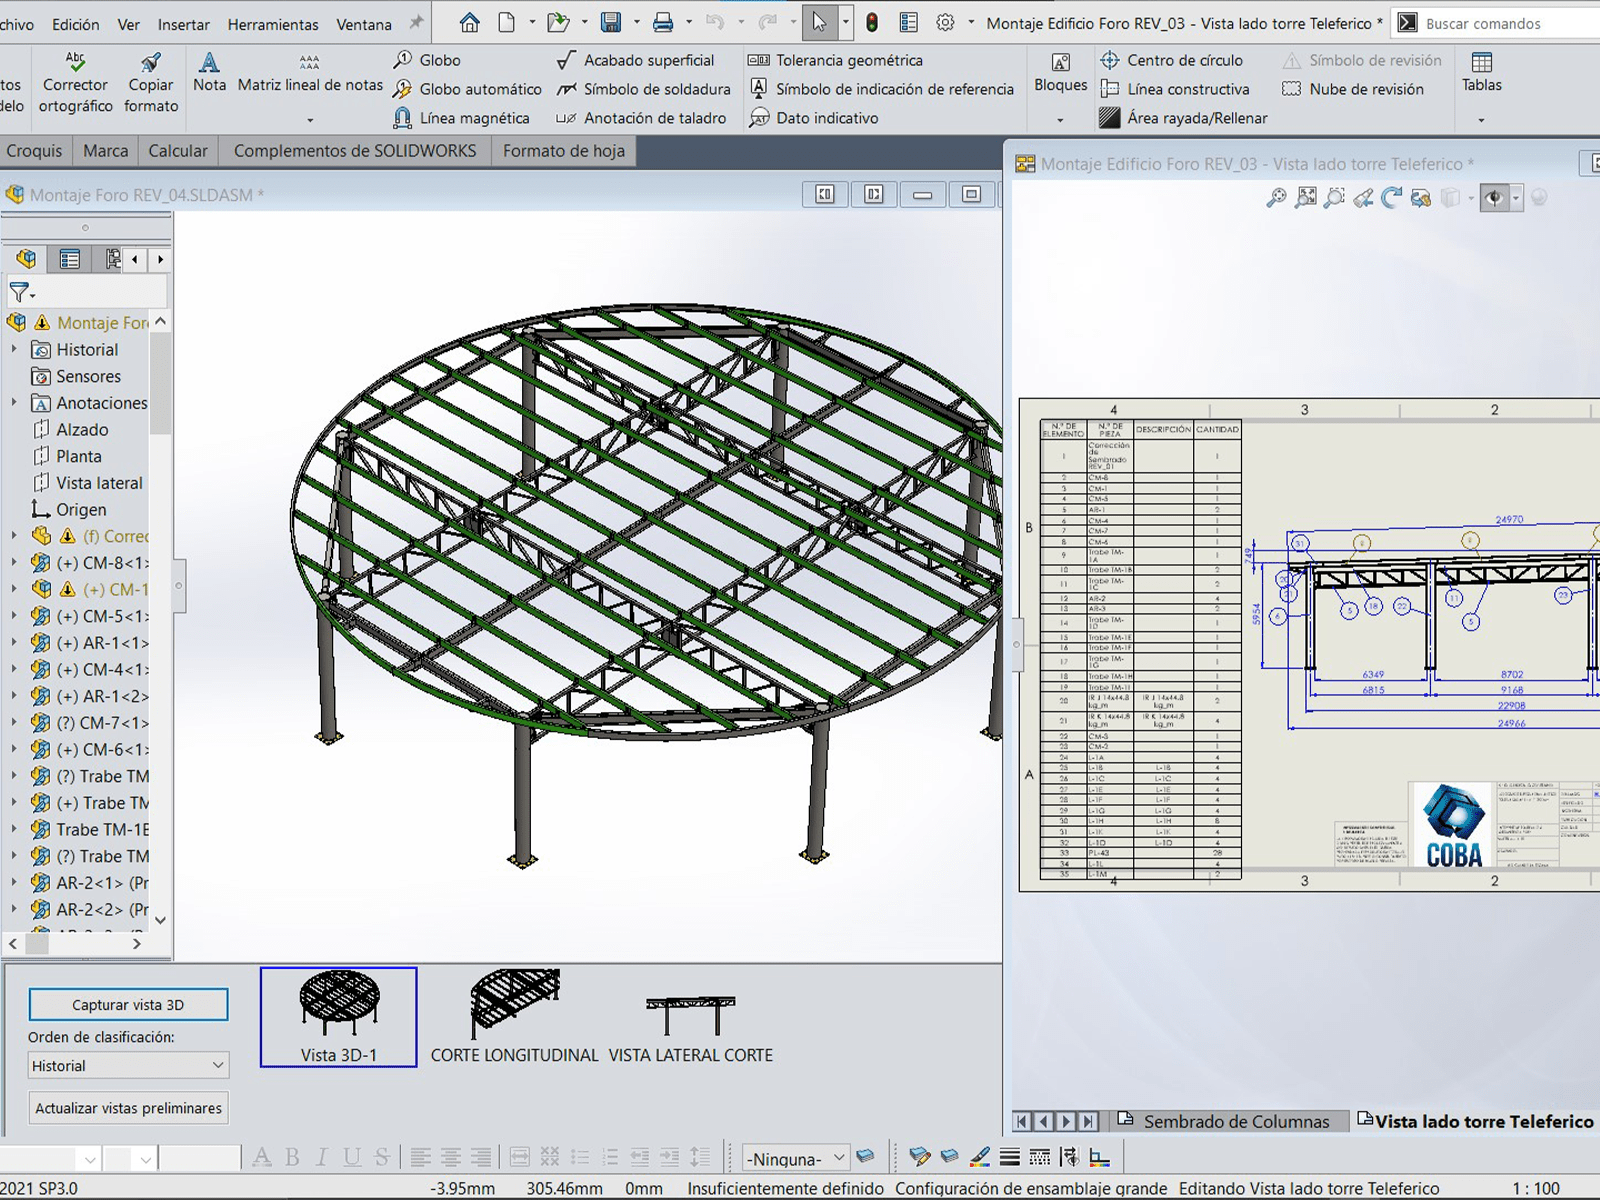Click the Save floppy disk icon
The image size is (1600, 1200).
[x=611, y=22]
